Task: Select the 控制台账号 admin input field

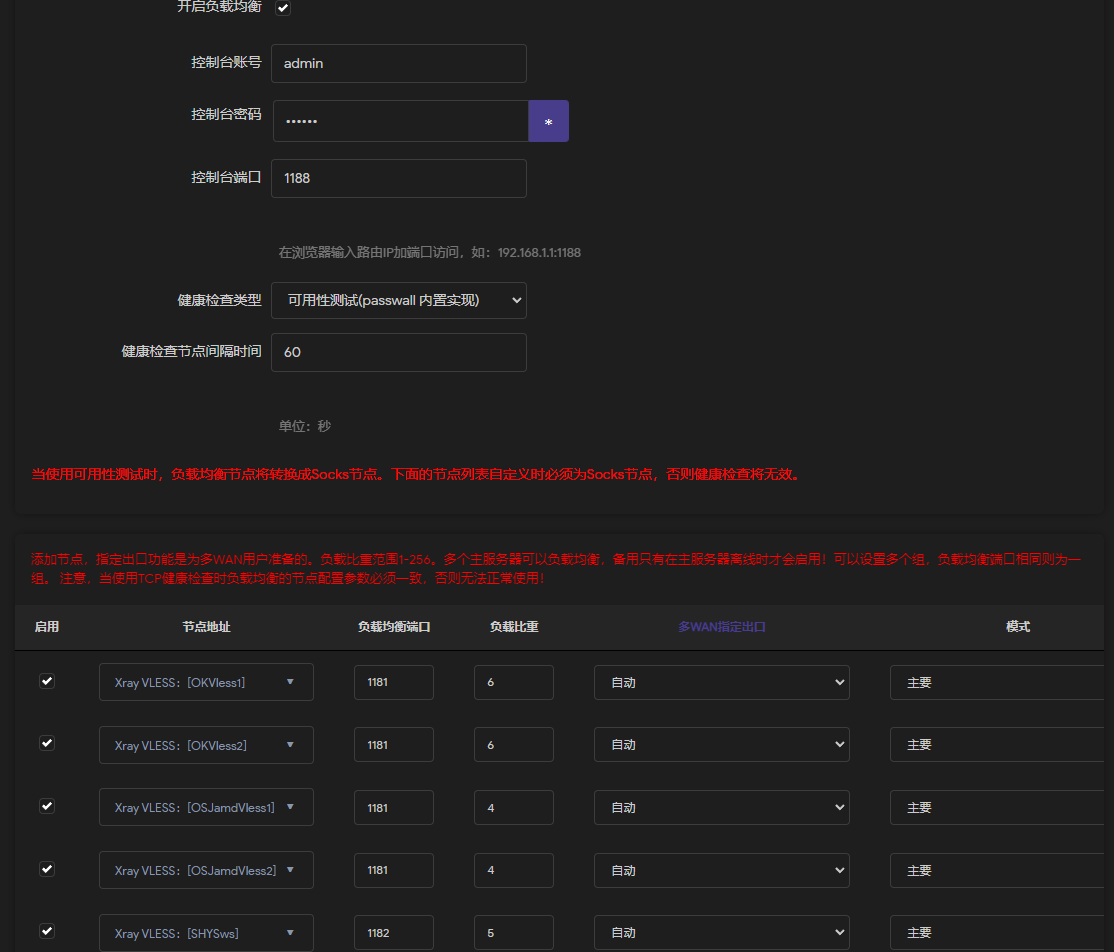Action: 398,62
